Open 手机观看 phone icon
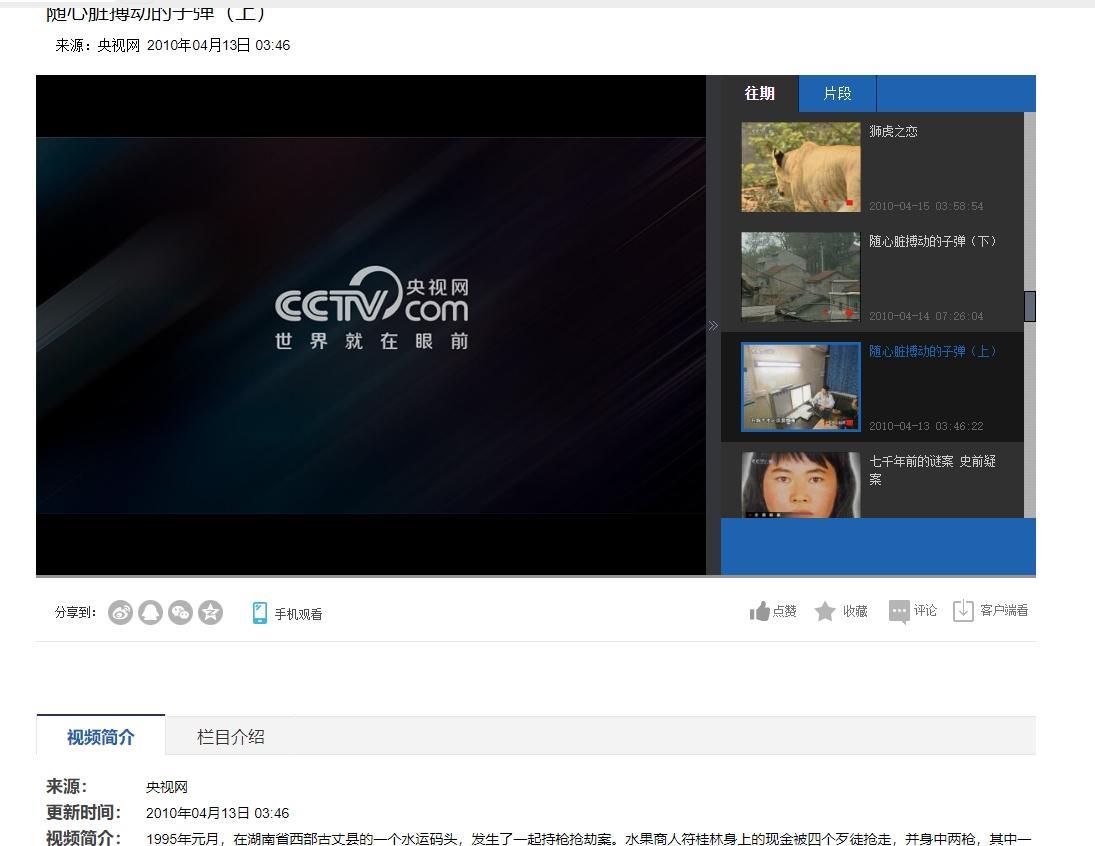 [x=259, y=613]
